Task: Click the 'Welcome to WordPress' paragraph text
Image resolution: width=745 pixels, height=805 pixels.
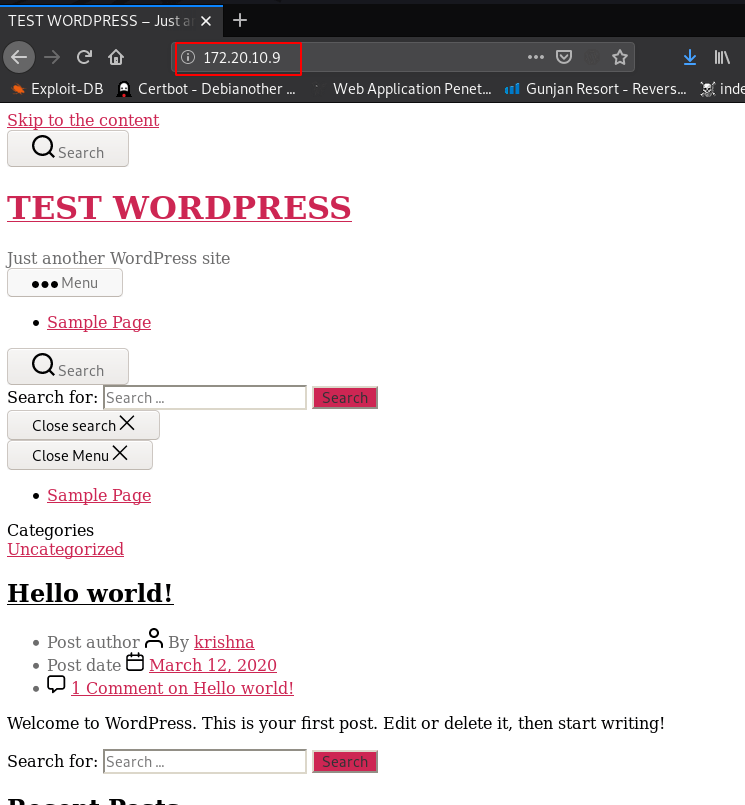Action: pyautogui.click(x=336, y=723)
